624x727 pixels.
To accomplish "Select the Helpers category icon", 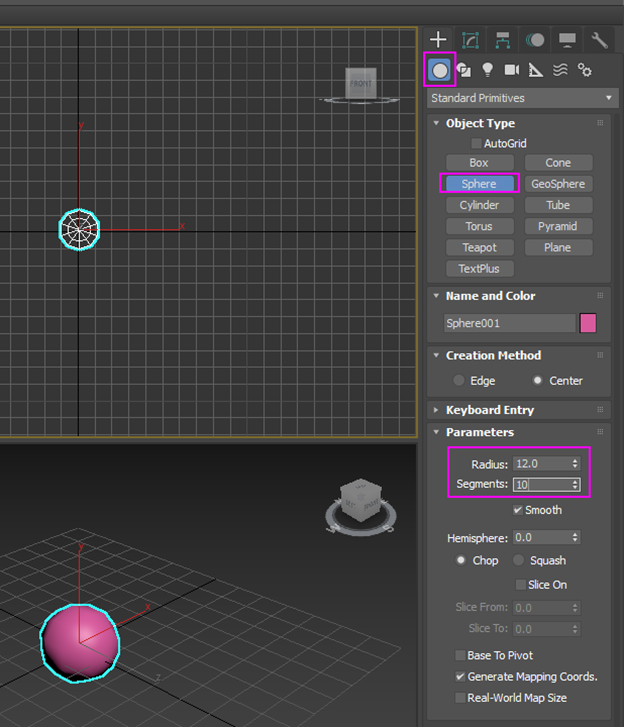I will [x=536, y=70].
